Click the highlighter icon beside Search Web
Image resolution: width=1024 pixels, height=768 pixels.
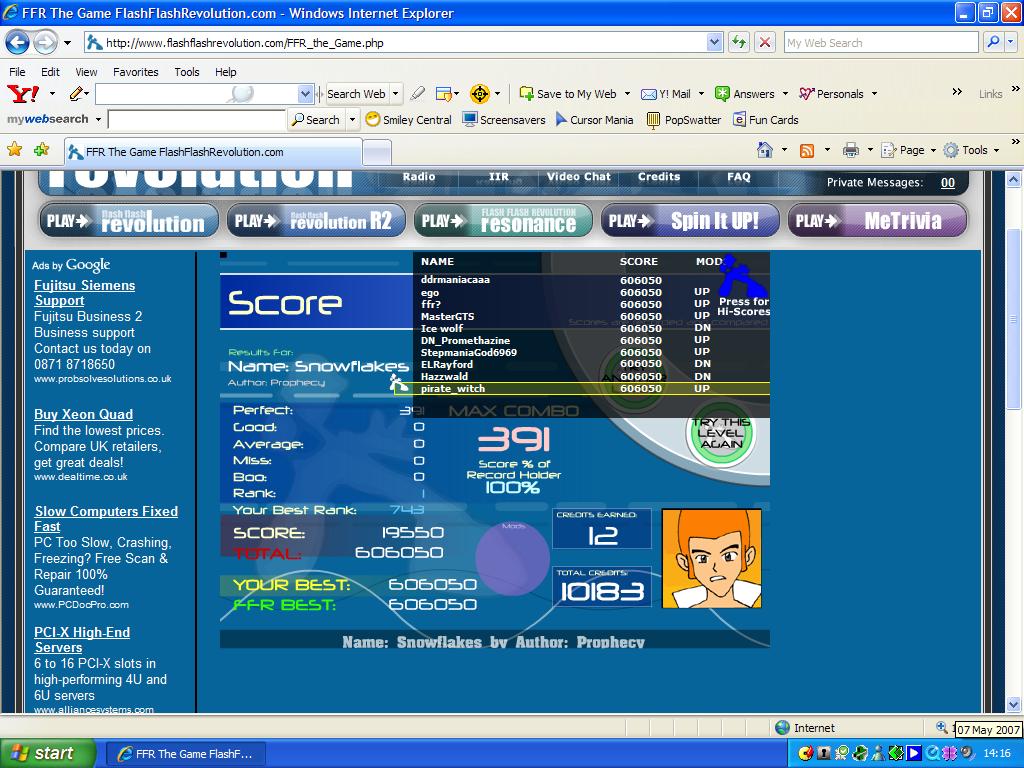tap(417, 94)
